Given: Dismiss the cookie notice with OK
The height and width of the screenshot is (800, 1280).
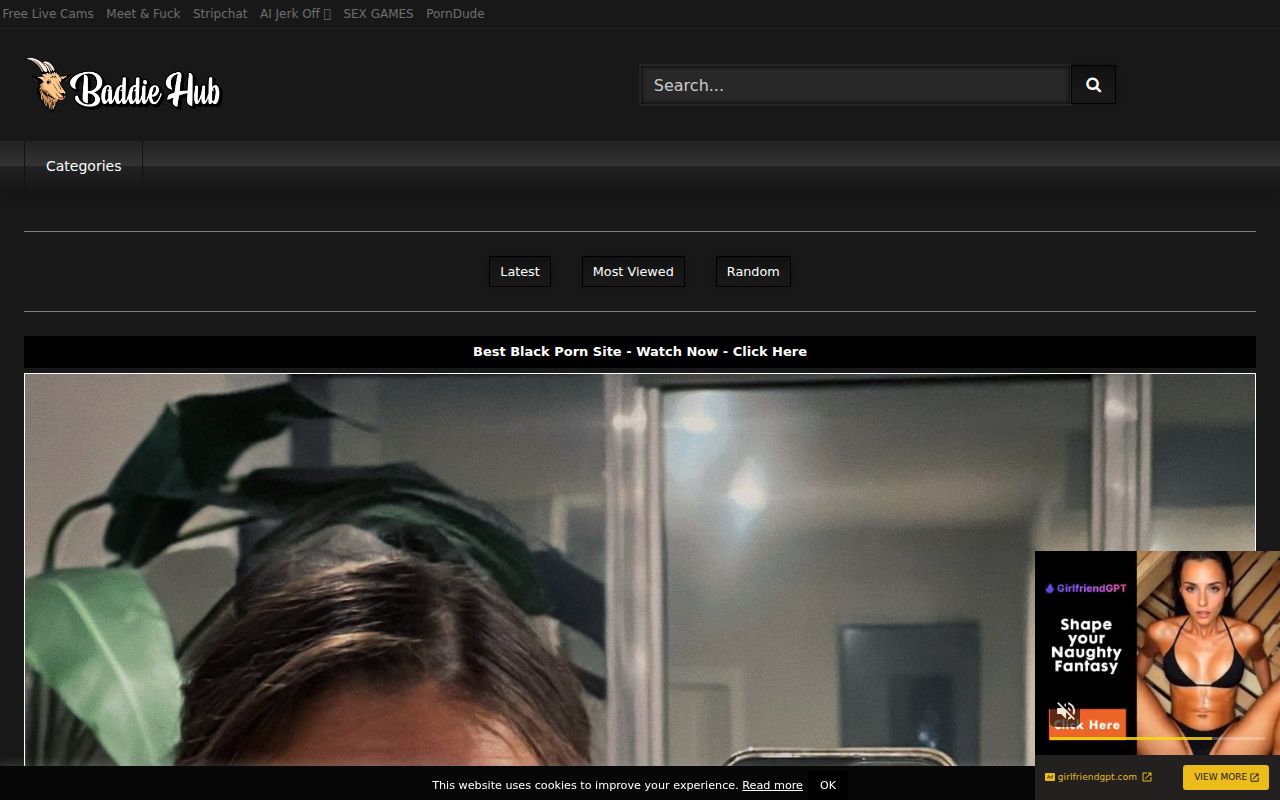Looking at the screenshot, I should click(828, 785).
